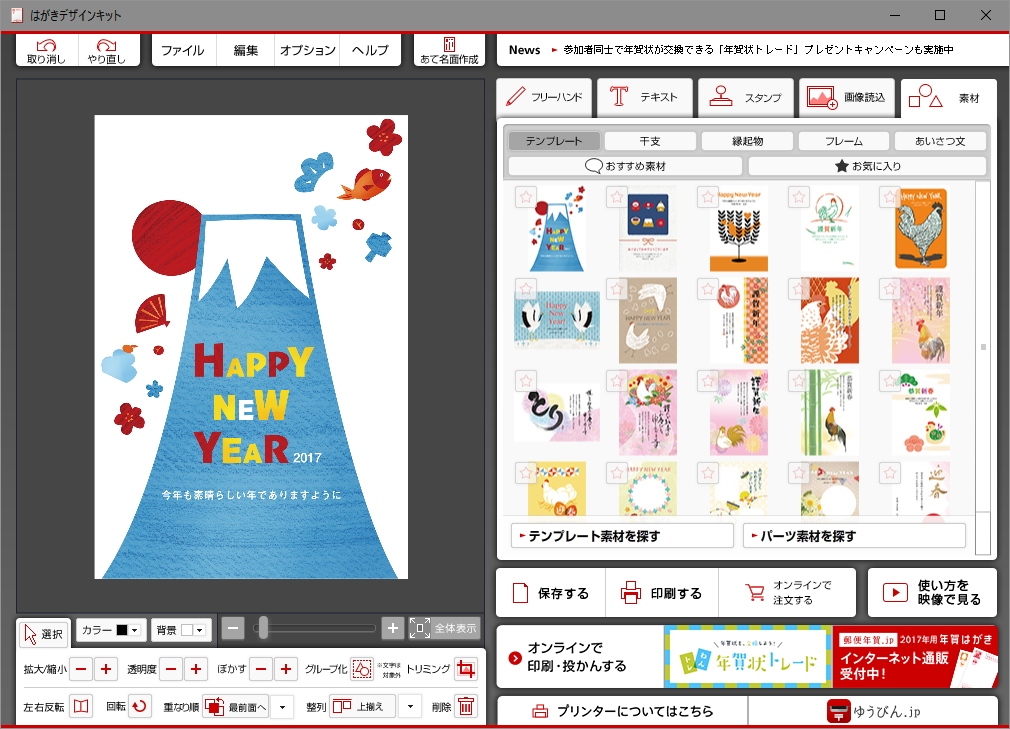Favorite the Mt. Fuji template star
This screenshot has width=1010, height=729.
526,196
